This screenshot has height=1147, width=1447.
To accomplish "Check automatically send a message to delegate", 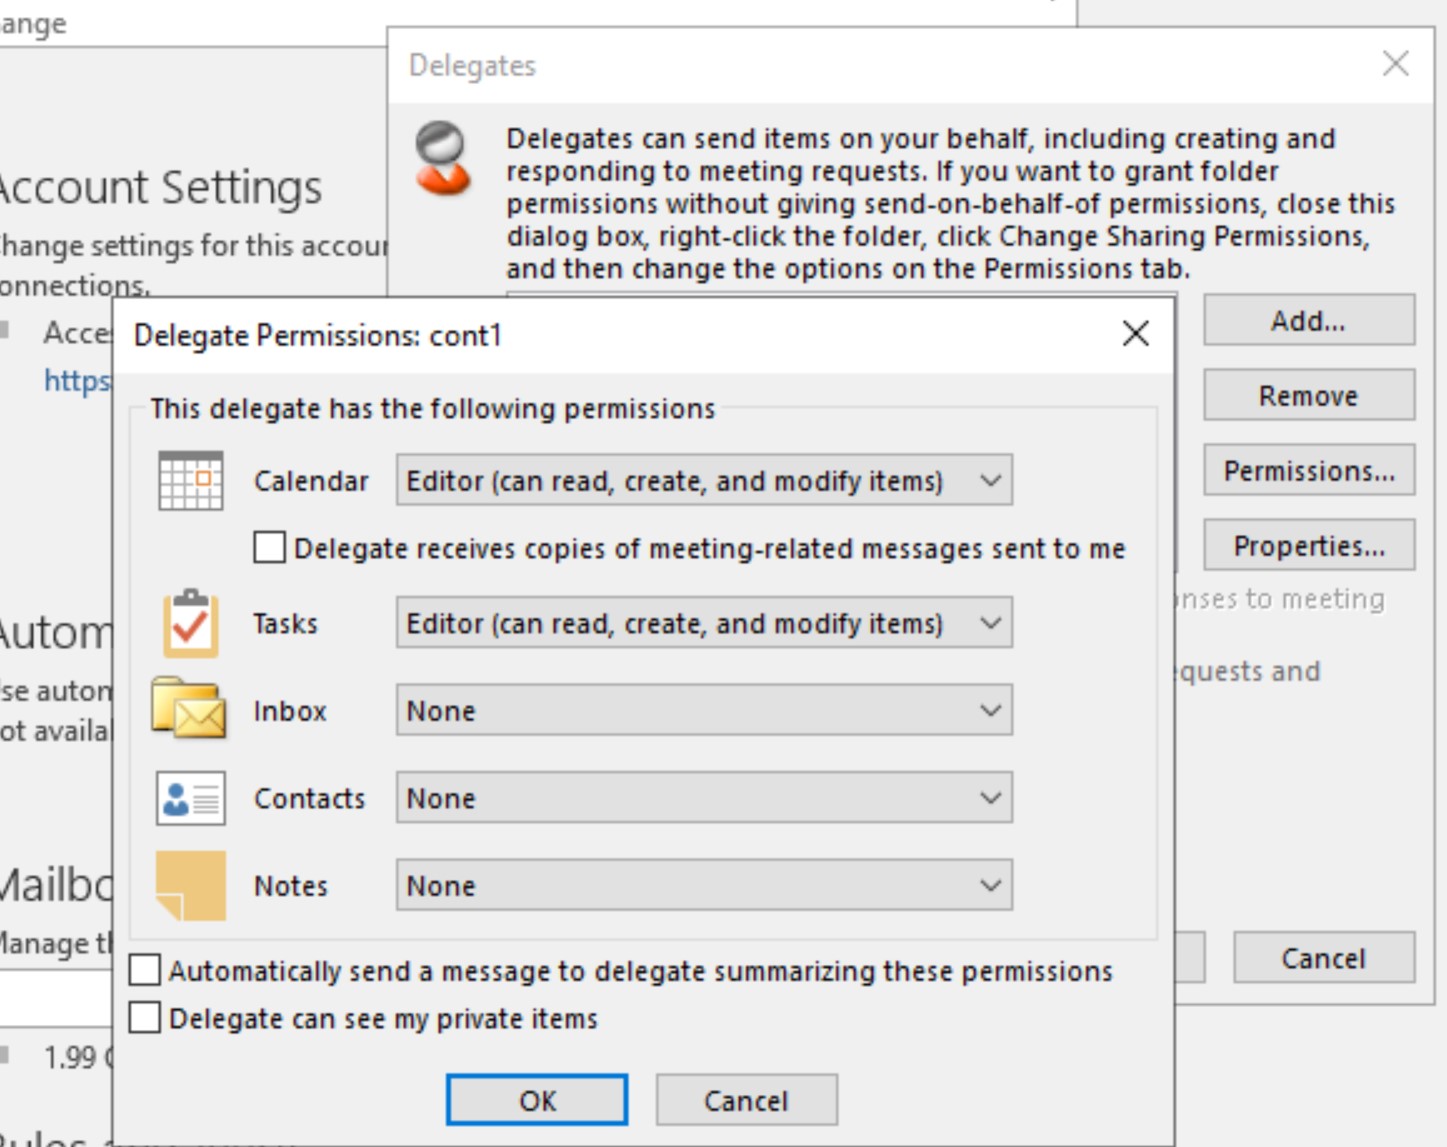I will tap(144, 969).
